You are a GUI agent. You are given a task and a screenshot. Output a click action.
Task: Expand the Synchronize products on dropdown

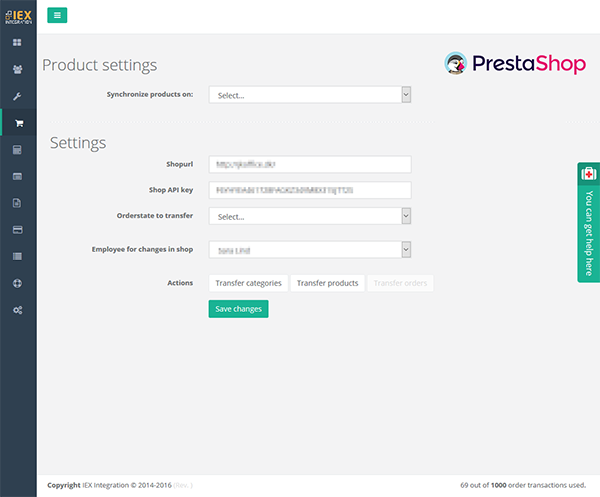pyautogui.click(x=310, y=95)
